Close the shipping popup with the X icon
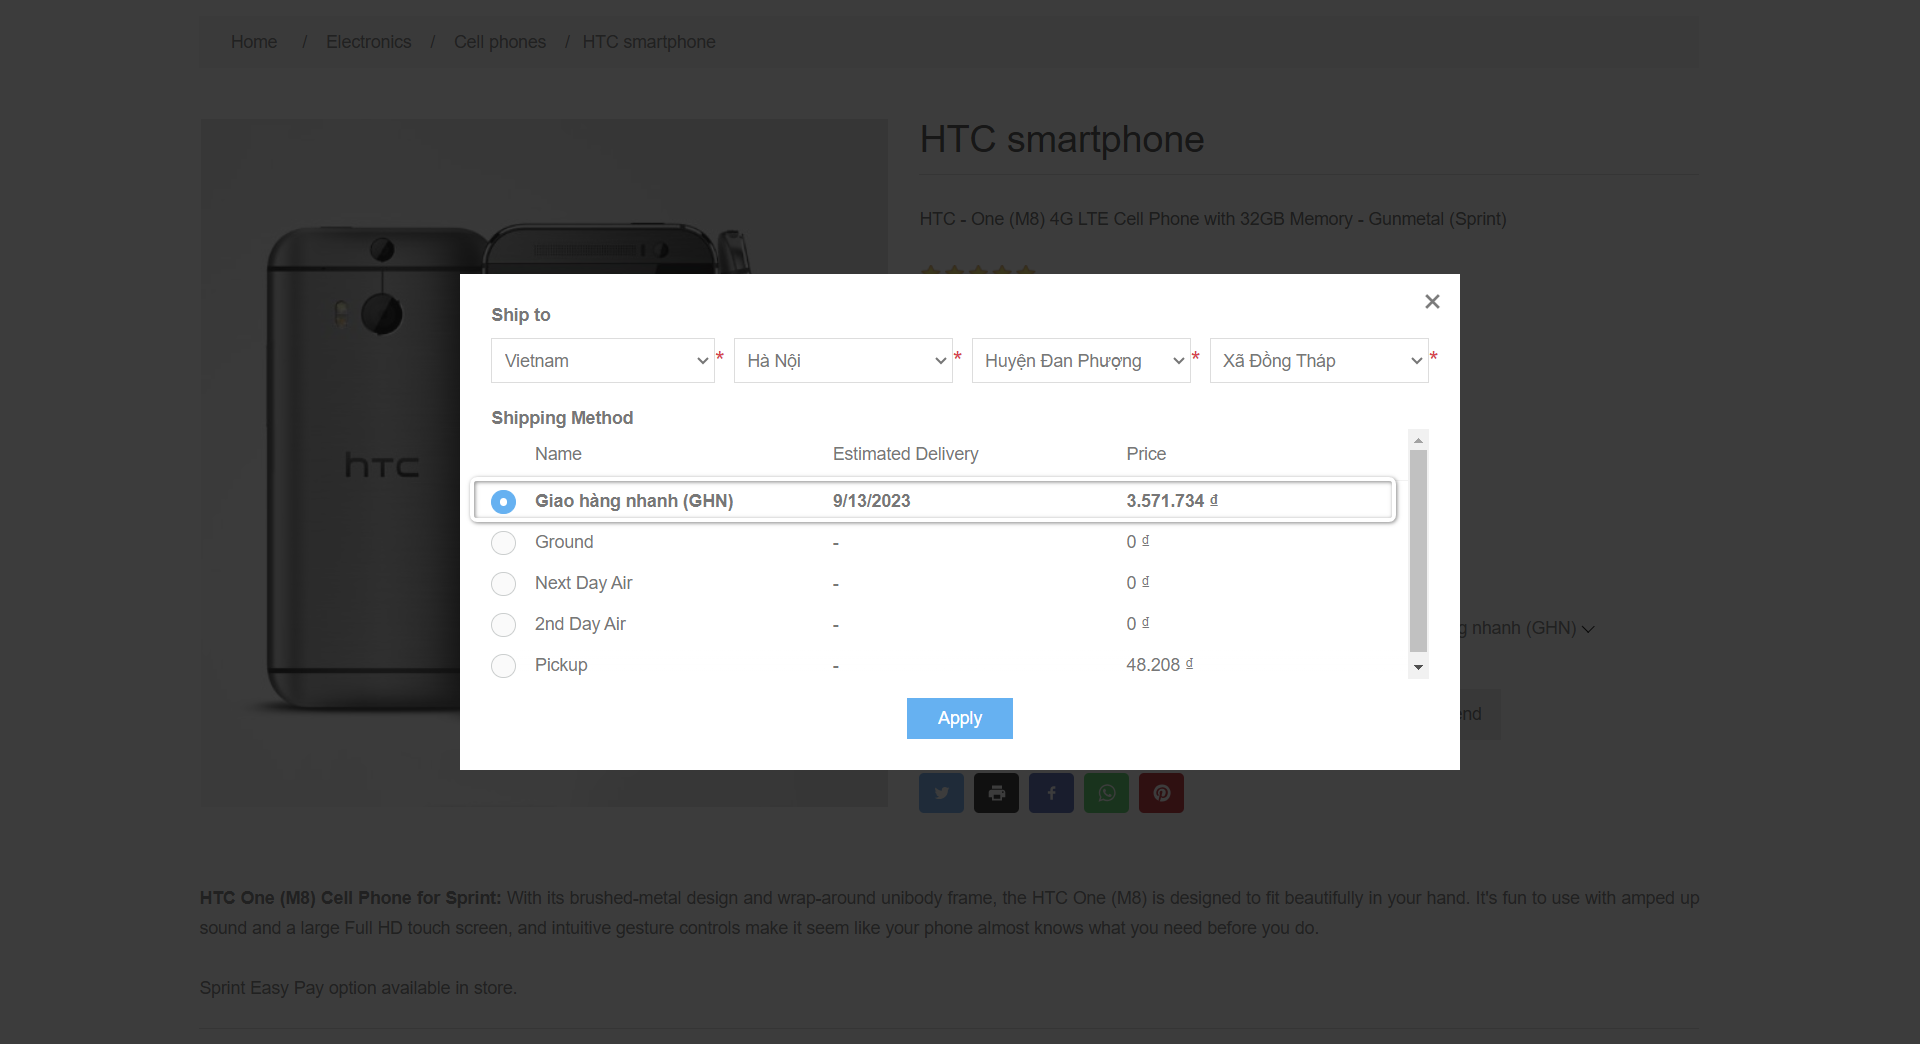 [x=1432, y=302]
